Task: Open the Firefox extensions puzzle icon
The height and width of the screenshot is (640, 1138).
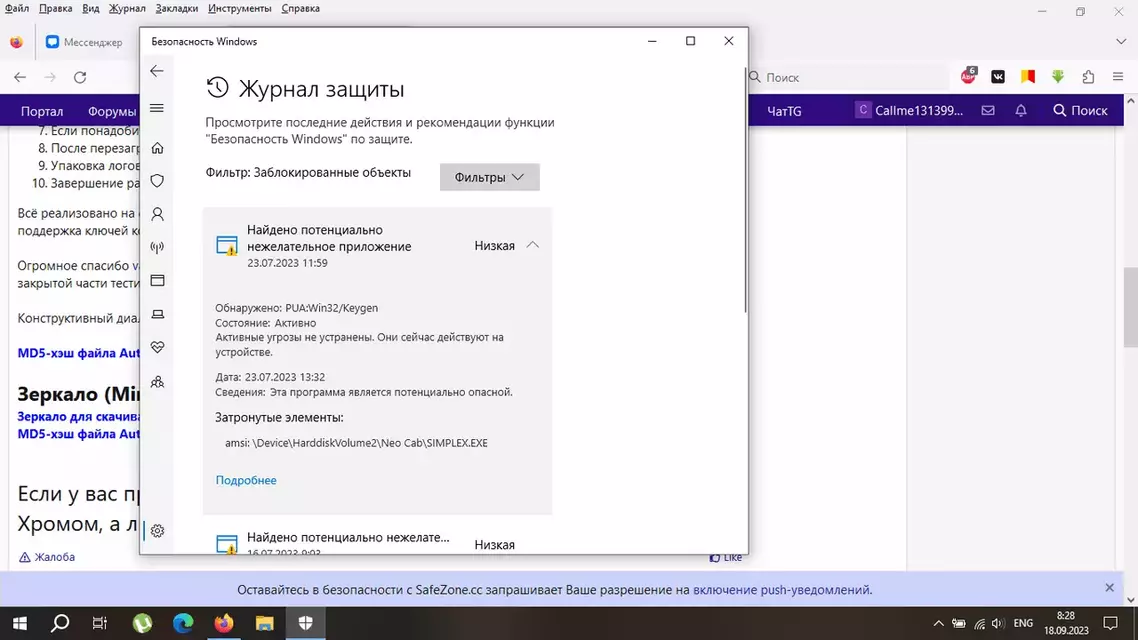Action: tap(1088, 77)
